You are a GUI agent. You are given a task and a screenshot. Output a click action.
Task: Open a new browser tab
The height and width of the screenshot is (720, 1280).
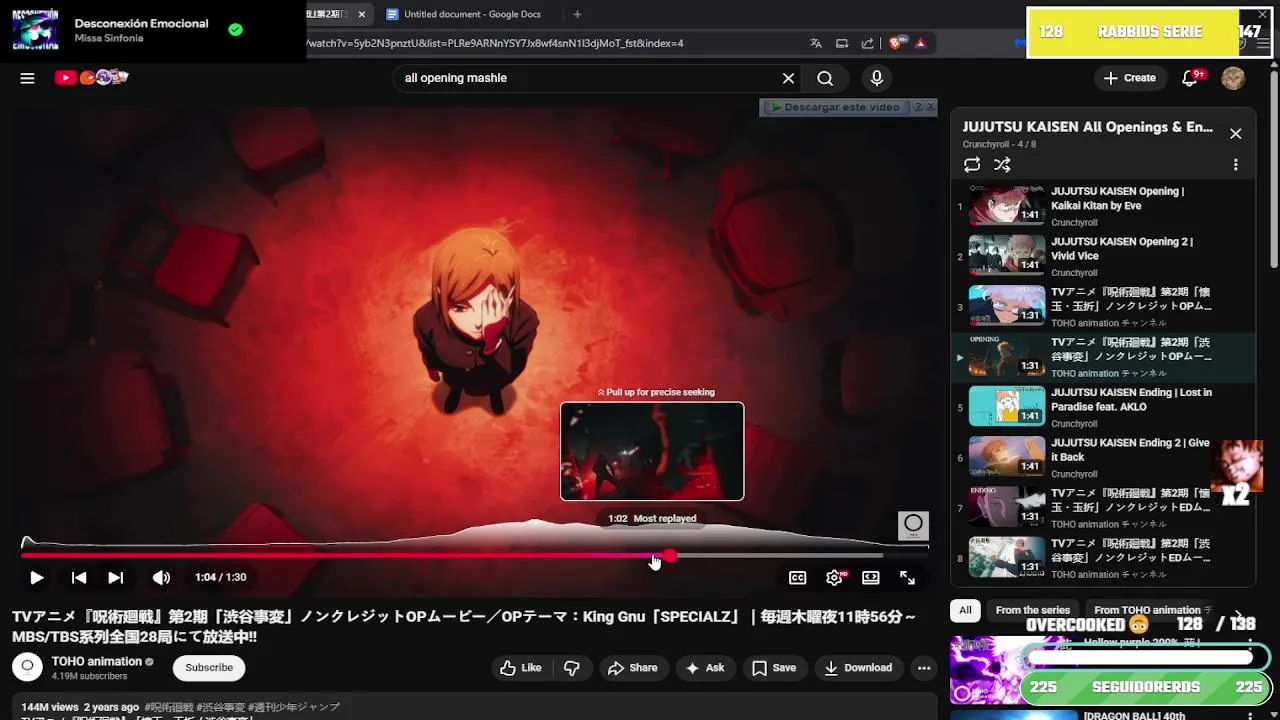click(x=577, y=14)
